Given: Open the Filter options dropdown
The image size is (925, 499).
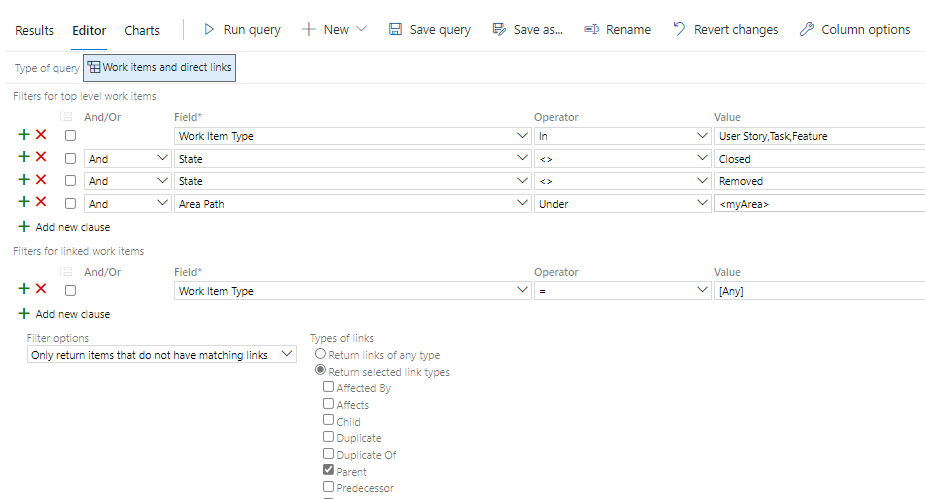Looking at the screenshot, I should pyautogui.click(x=162, y=354).
